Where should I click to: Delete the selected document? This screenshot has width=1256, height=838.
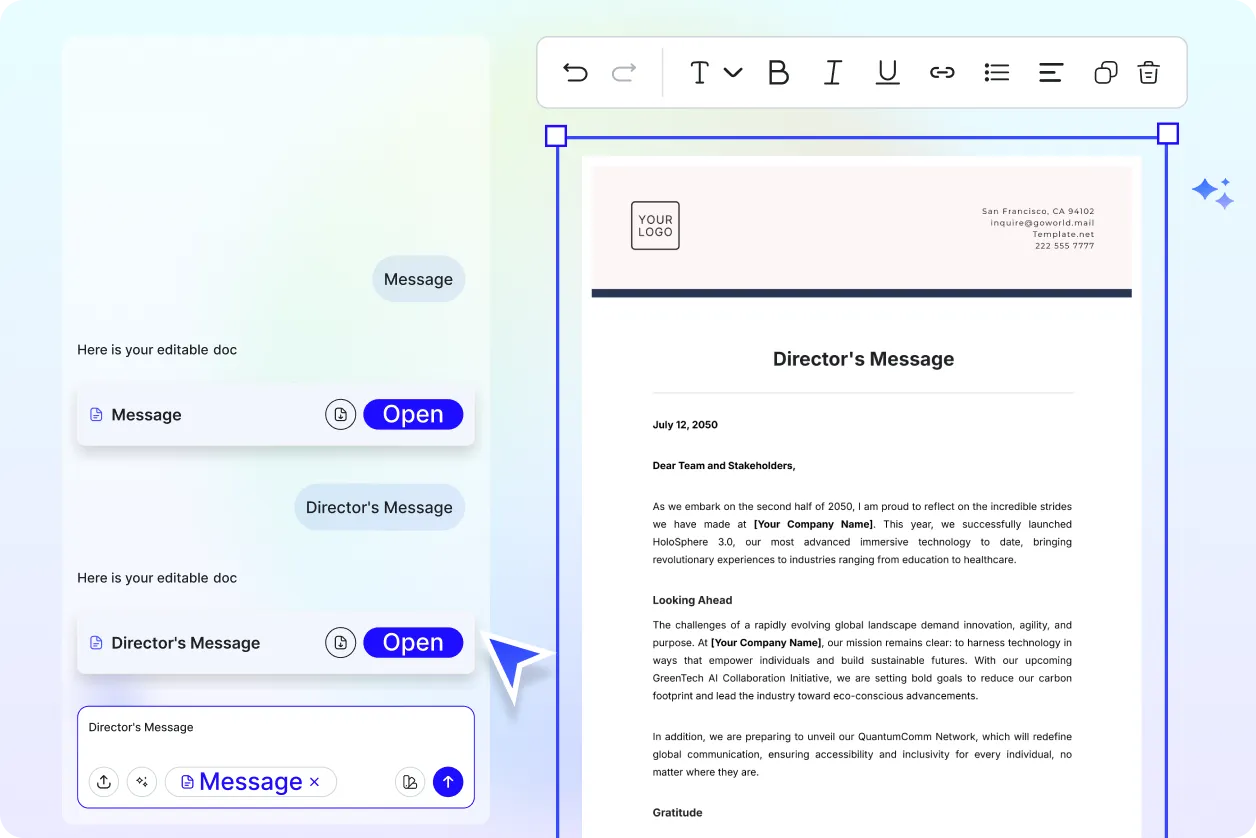pos(1148,72)
